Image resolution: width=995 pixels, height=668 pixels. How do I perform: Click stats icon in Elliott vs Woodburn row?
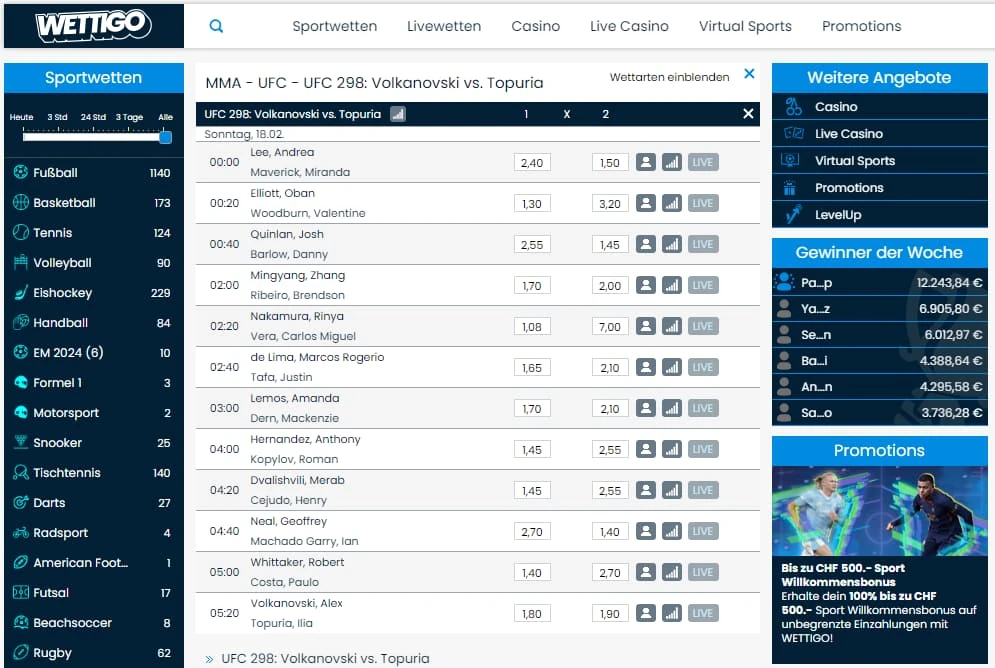coord(671,204)
